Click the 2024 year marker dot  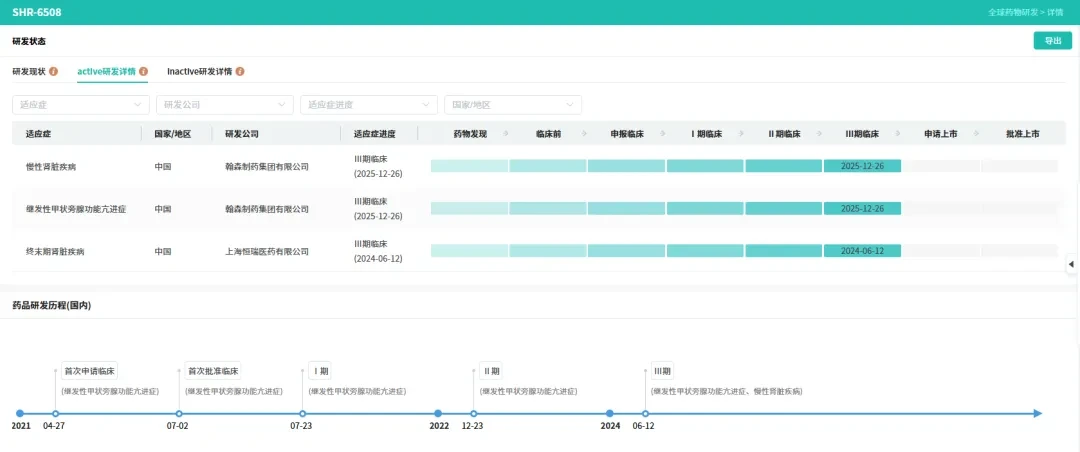point(610,413)
